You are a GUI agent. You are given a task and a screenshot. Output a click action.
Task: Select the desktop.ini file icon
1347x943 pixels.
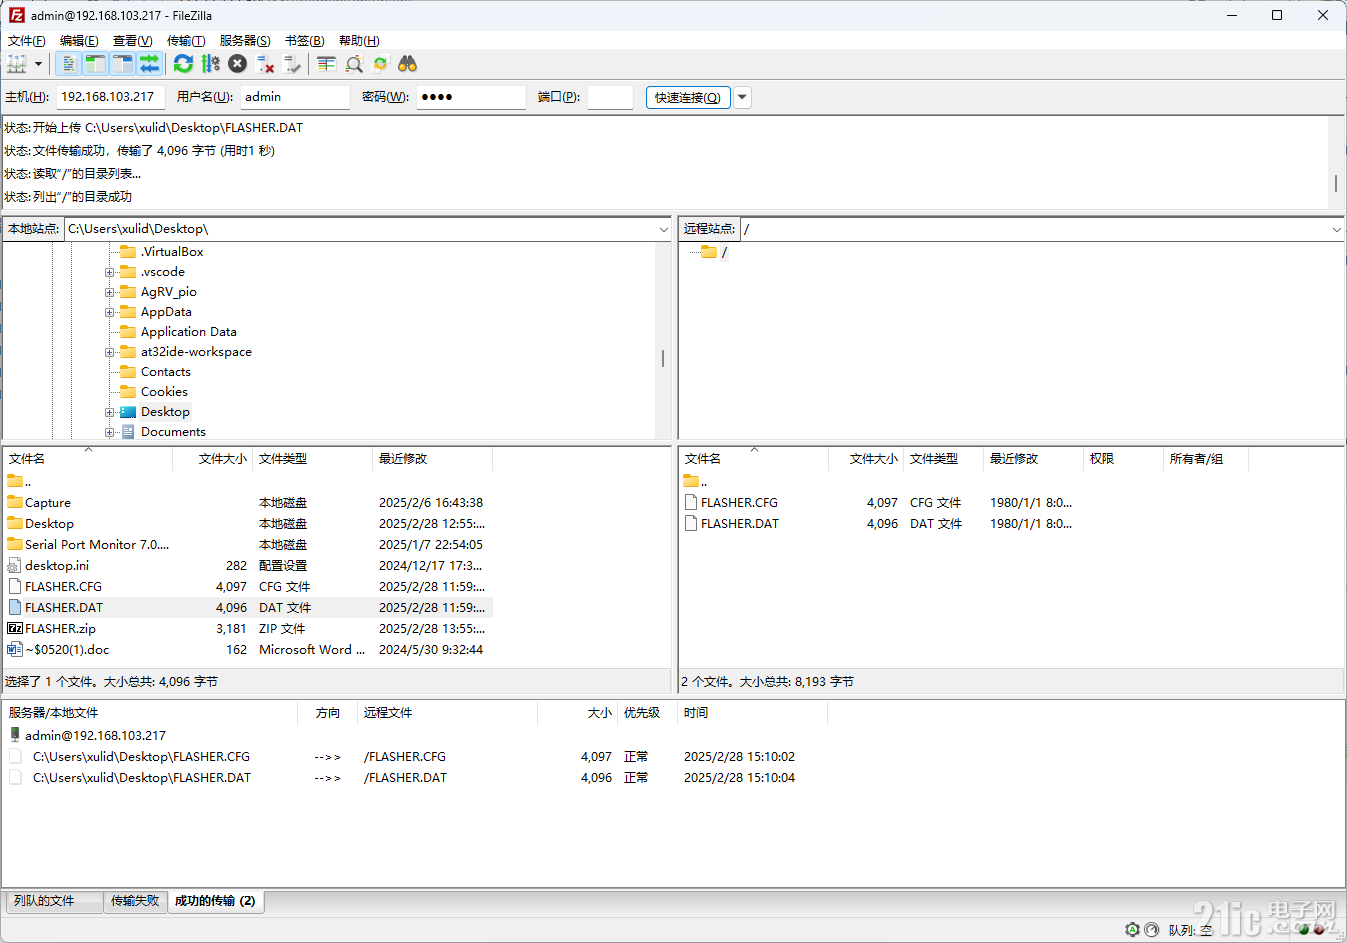click(15, 565)
